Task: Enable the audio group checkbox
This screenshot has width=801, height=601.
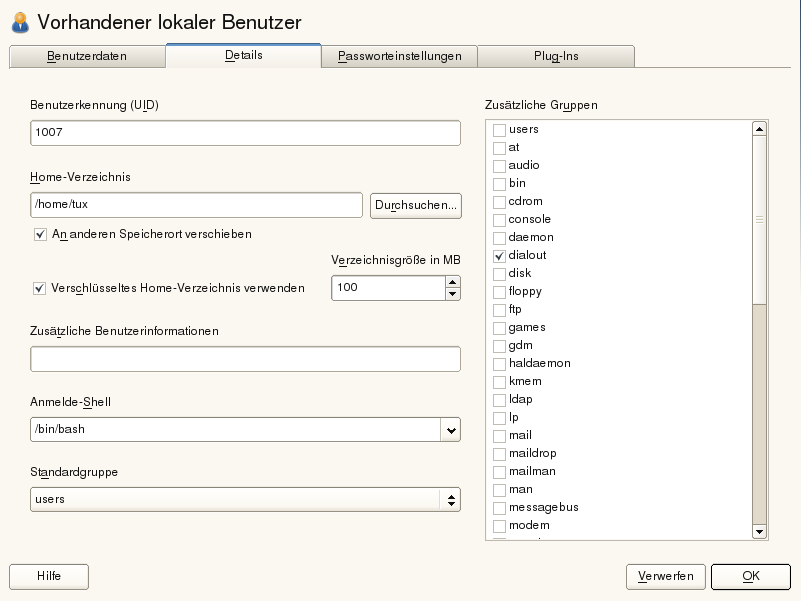Action: 499,166
